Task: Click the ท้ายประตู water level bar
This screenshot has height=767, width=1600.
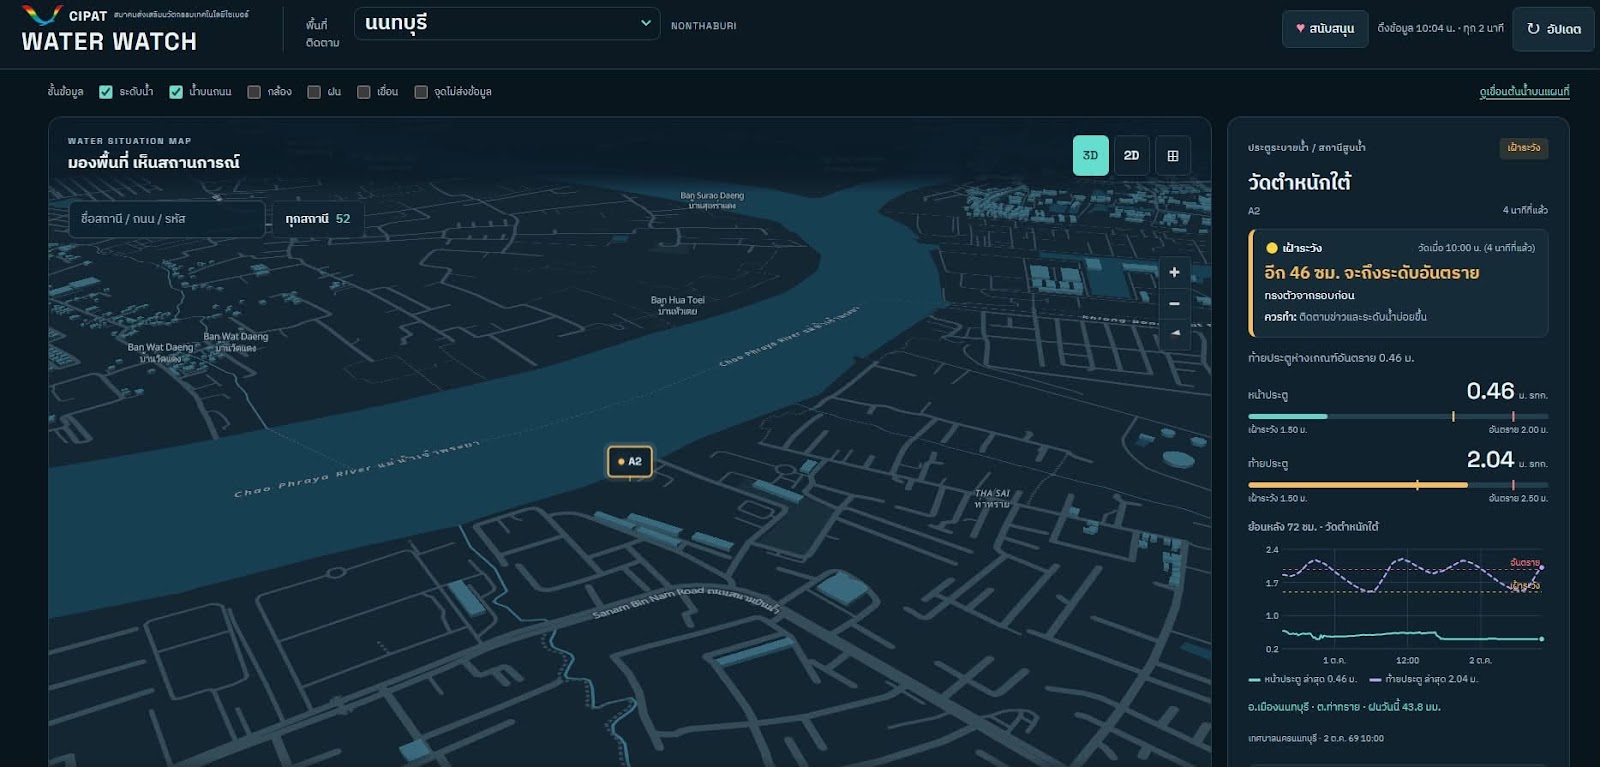Action: coord(1398,485)
